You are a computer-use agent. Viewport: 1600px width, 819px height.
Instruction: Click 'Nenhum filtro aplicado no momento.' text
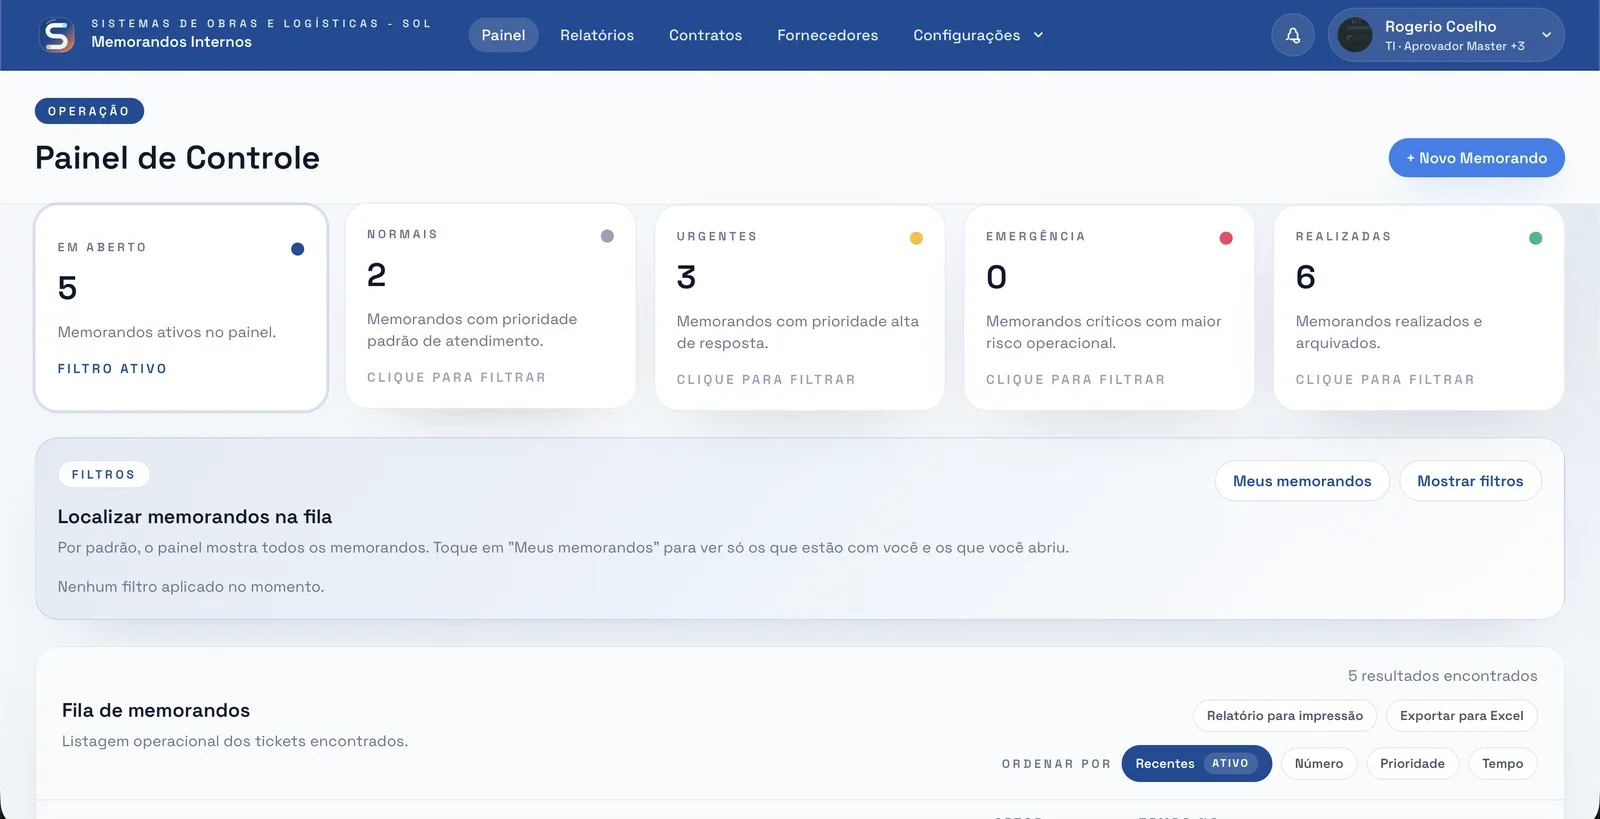tap(191, 587)
